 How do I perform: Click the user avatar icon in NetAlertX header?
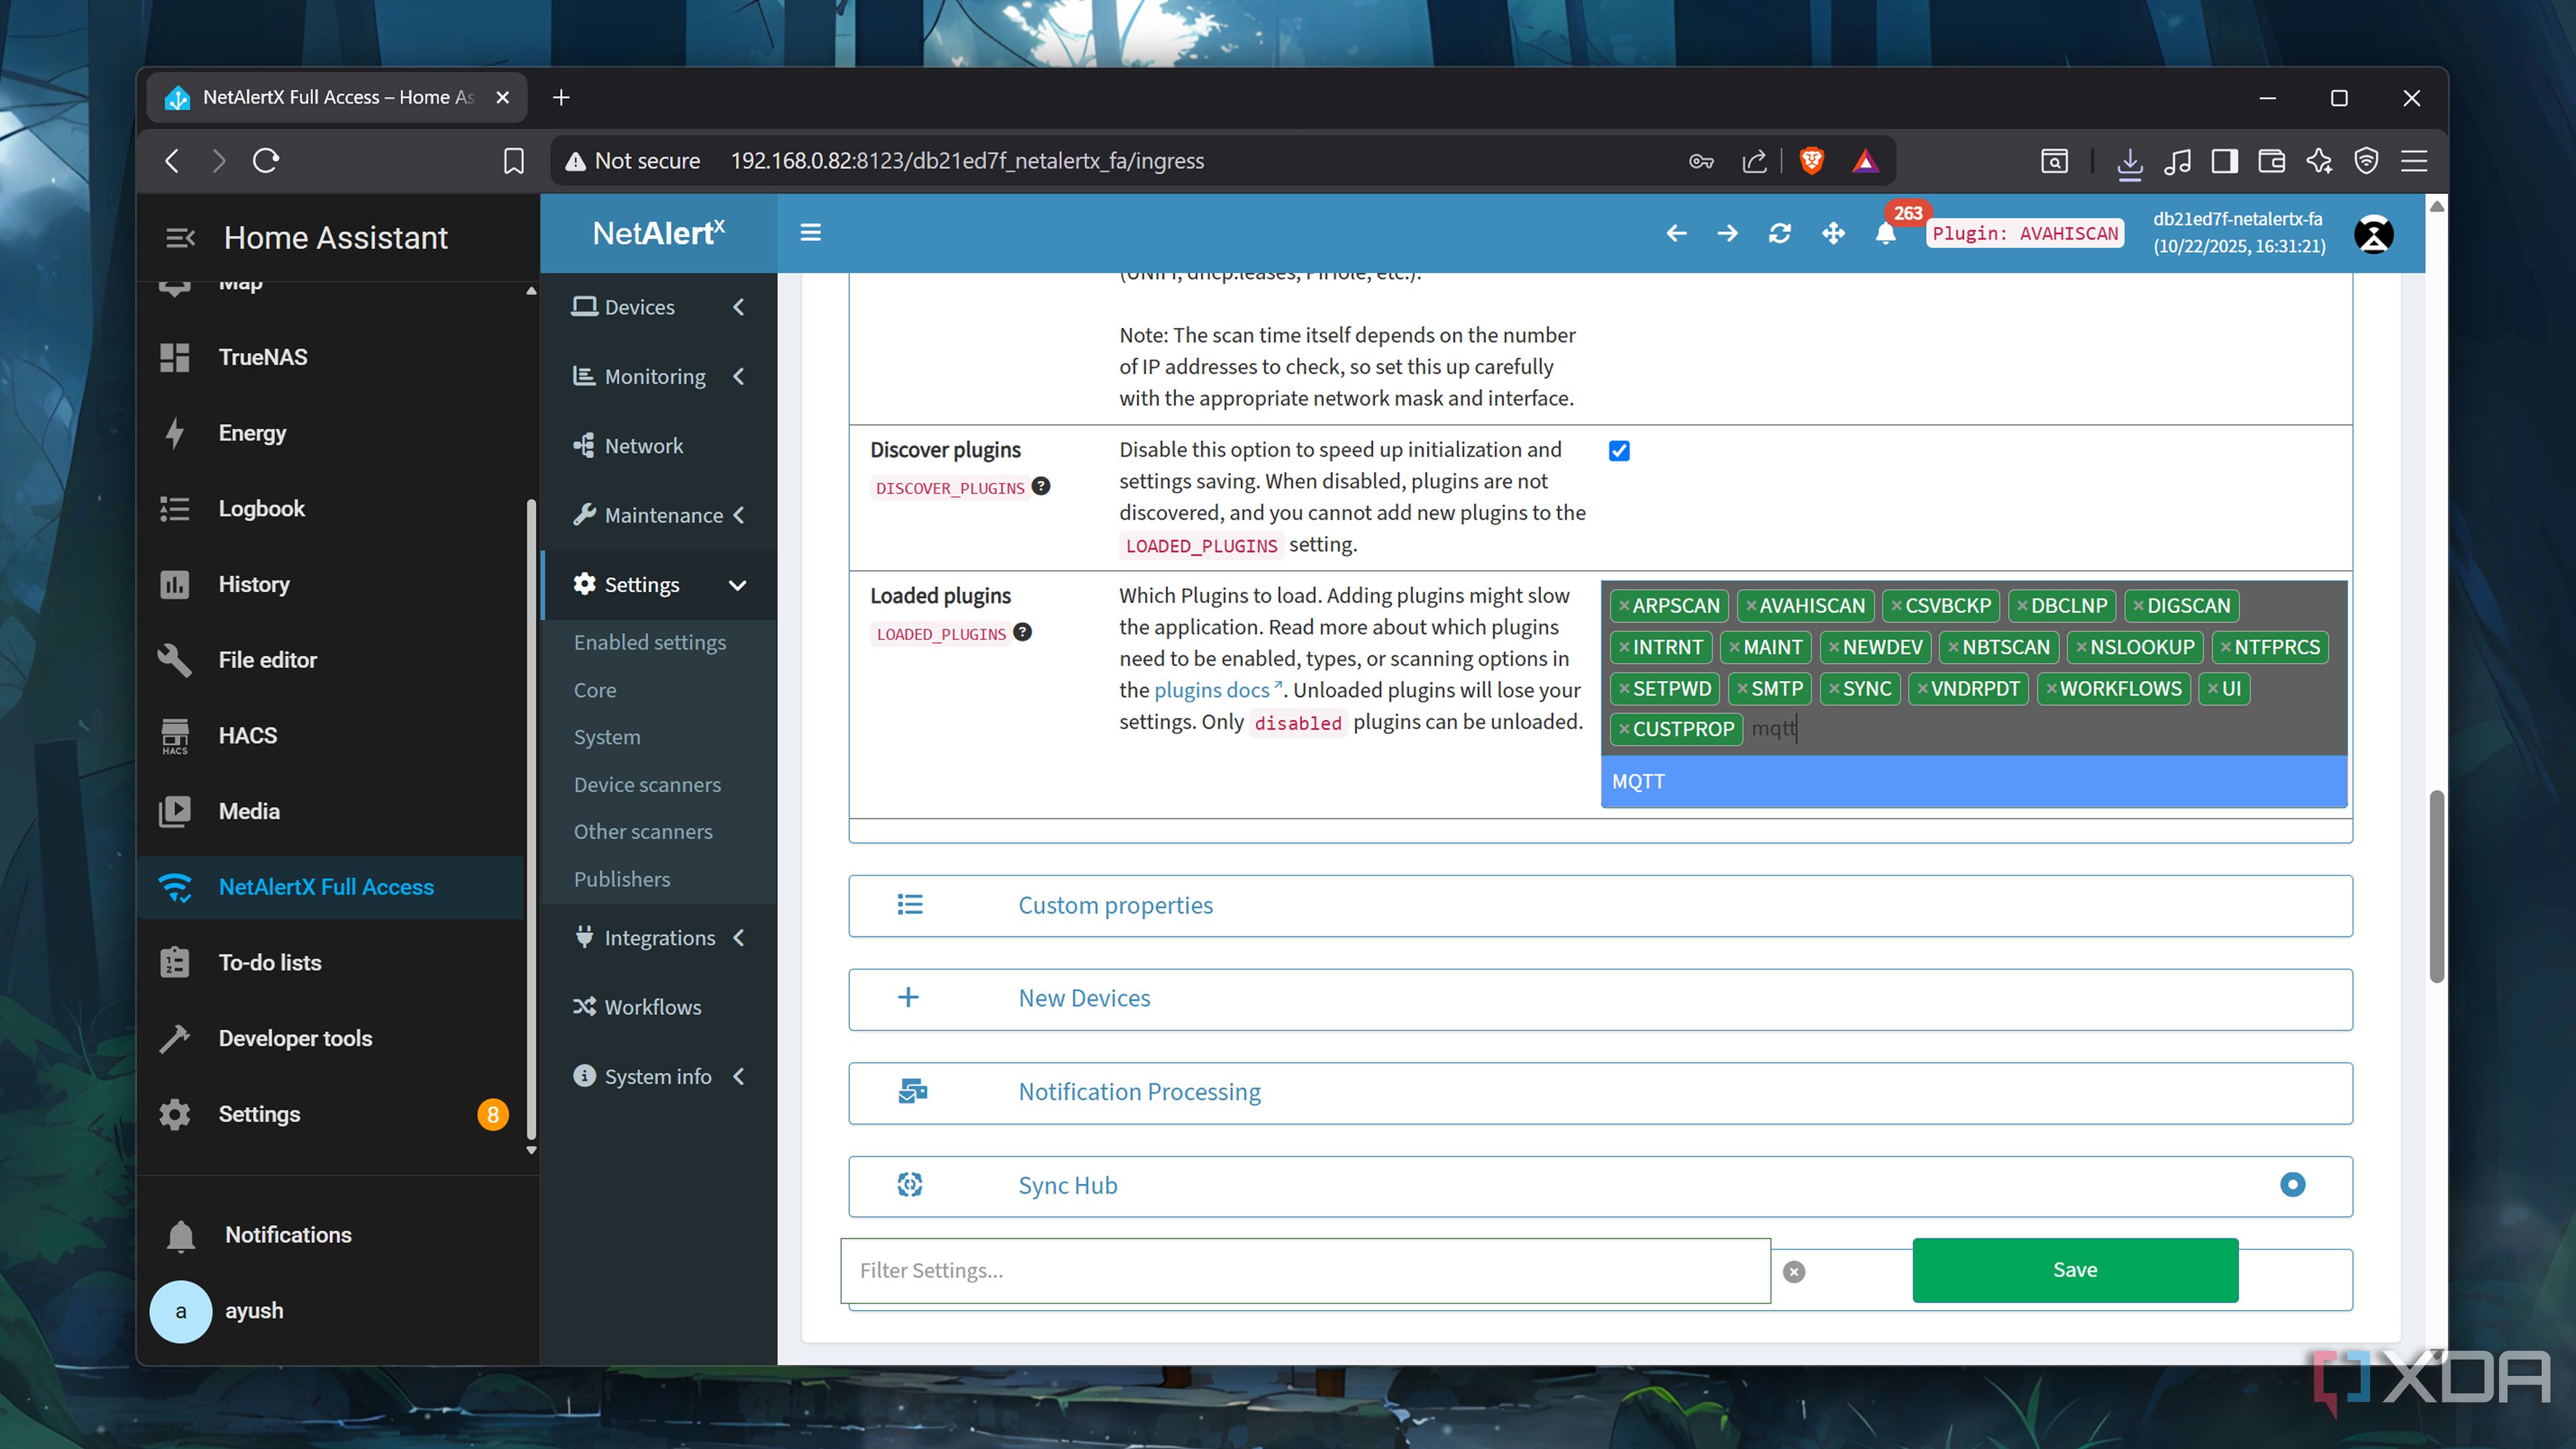tap(2374, 234)
